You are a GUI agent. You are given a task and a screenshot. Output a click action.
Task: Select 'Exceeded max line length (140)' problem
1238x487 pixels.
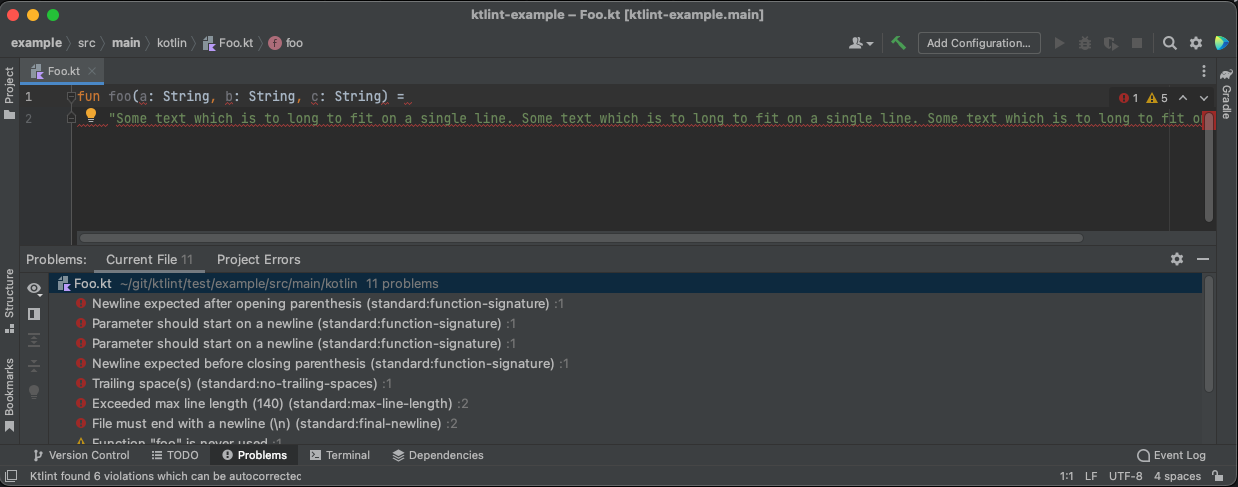[273, 403]
